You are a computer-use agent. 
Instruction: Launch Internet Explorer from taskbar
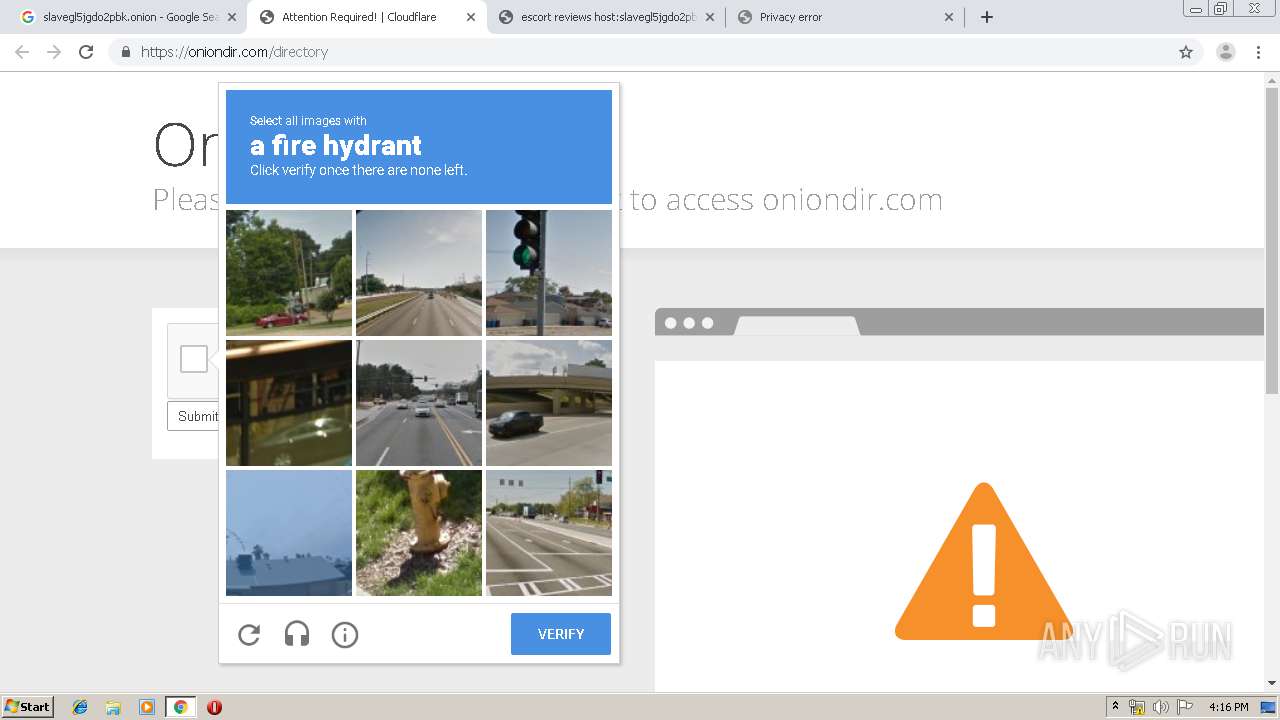[x=80, y=707]
